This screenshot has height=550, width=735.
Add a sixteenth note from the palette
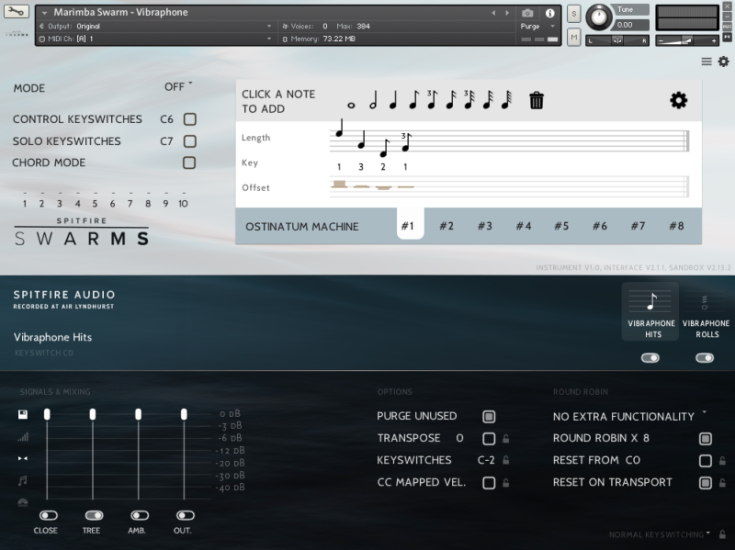tap(450, 100)
